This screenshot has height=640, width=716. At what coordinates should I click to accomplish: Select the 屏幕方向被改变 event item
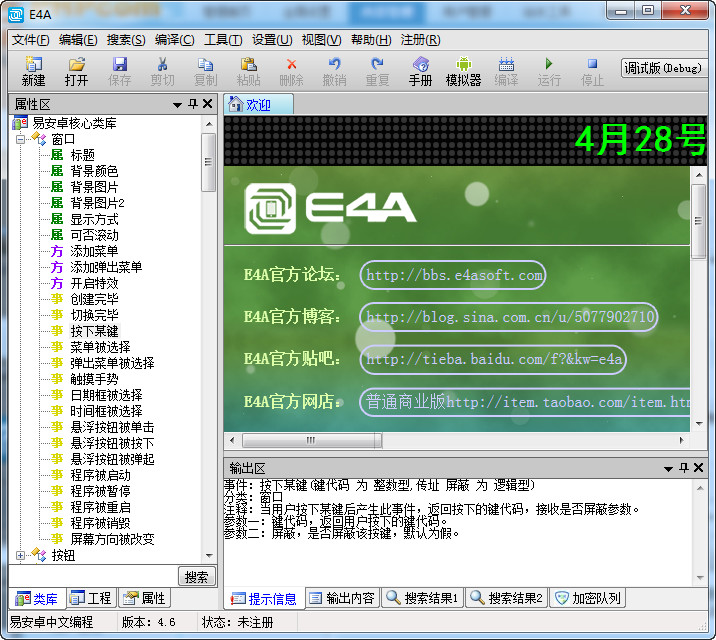112,539
